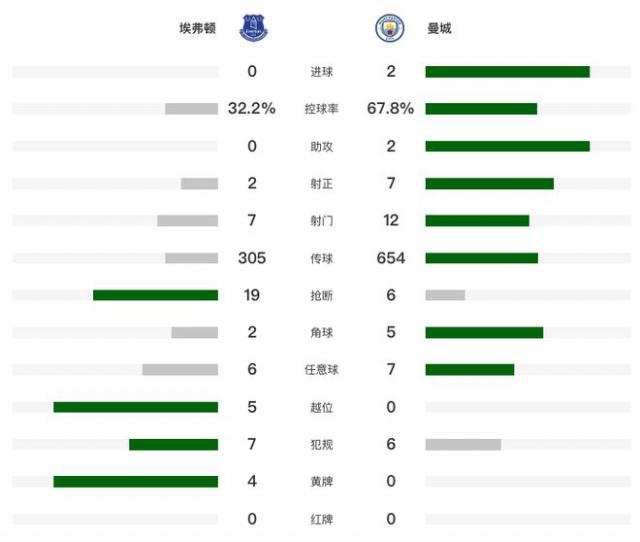Click the Everton club crest icon
Viewport: 640px width, 542px height.
[254, 28]
